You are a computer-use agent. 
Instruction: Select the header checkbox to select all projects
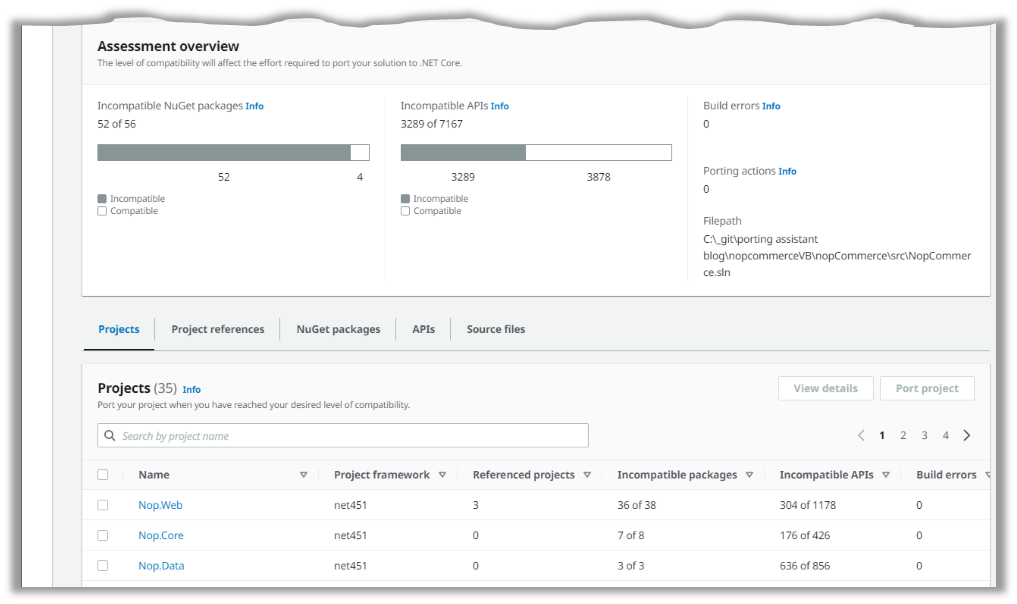coord(102,474)
